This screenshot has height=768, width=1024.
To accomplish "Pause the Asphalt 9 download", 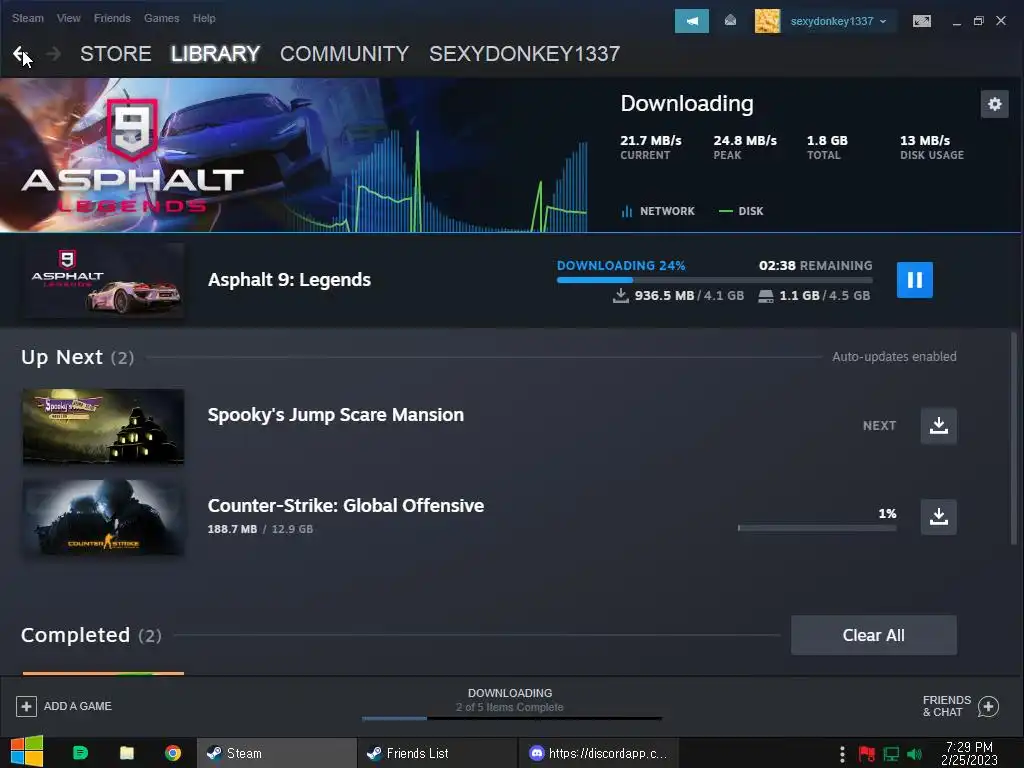I will click(x=914, y=280).
